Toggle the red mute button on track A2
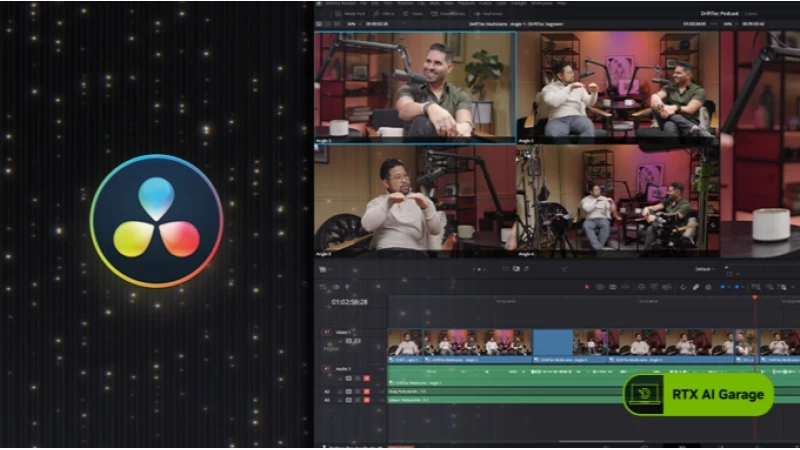This screenshot has width=800, height=450. click(x=366, y=390)
